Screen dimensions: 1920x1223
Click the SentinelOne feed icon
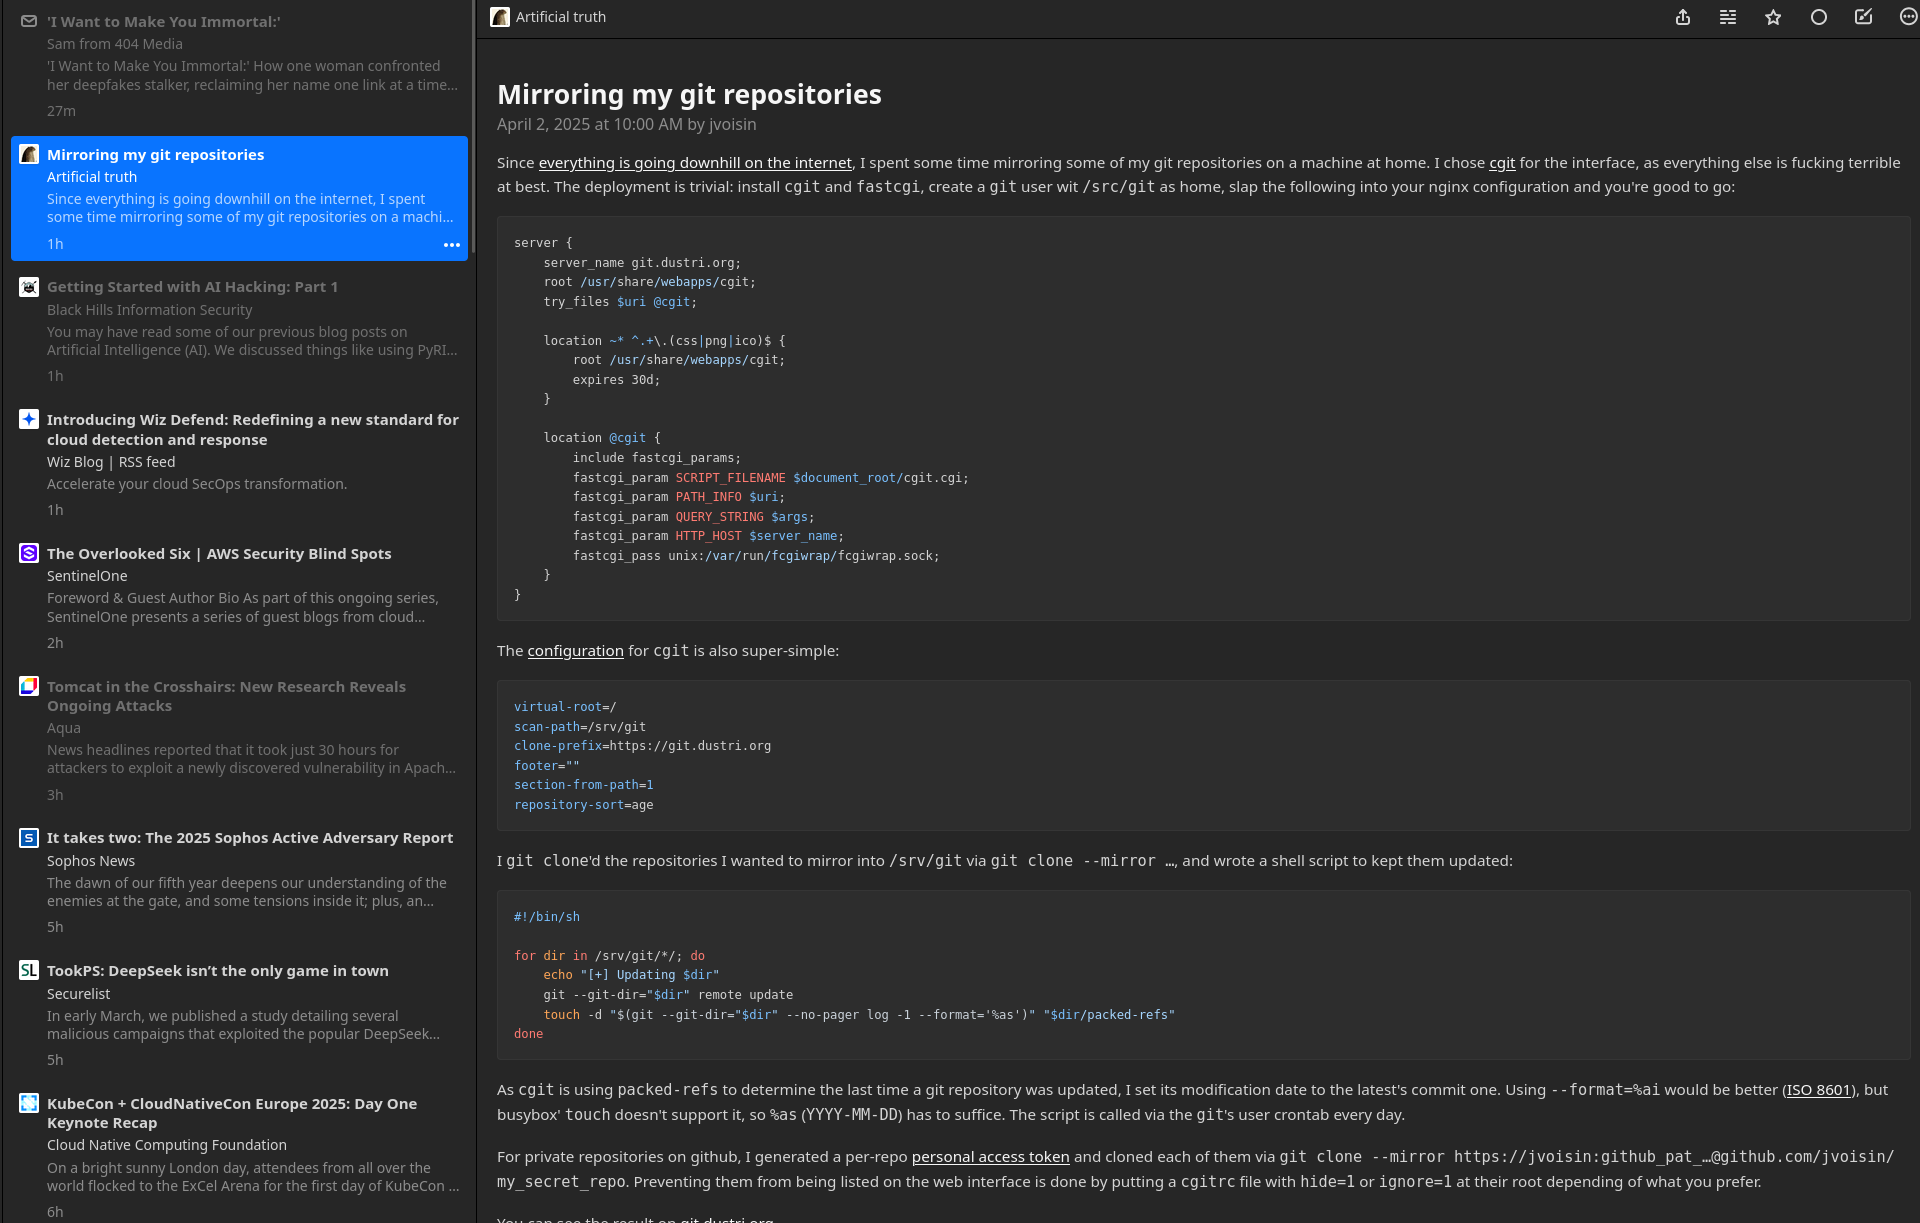point(29,553)
